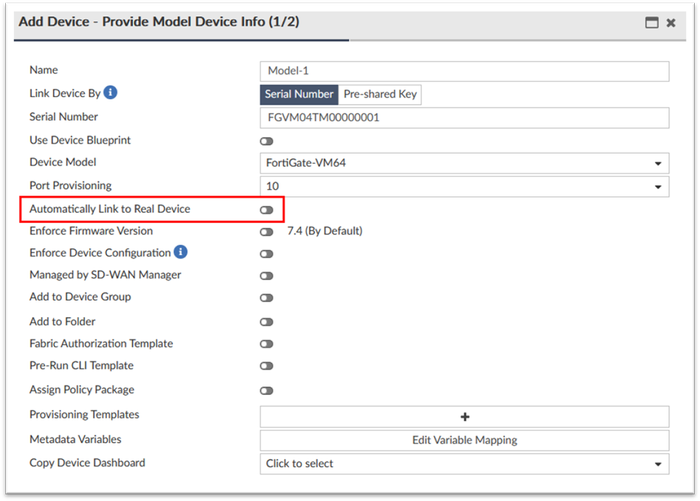This screenshot has width=700, height=501.
Task: Click Edit Variable Mapping button
Action: (464, 440)
